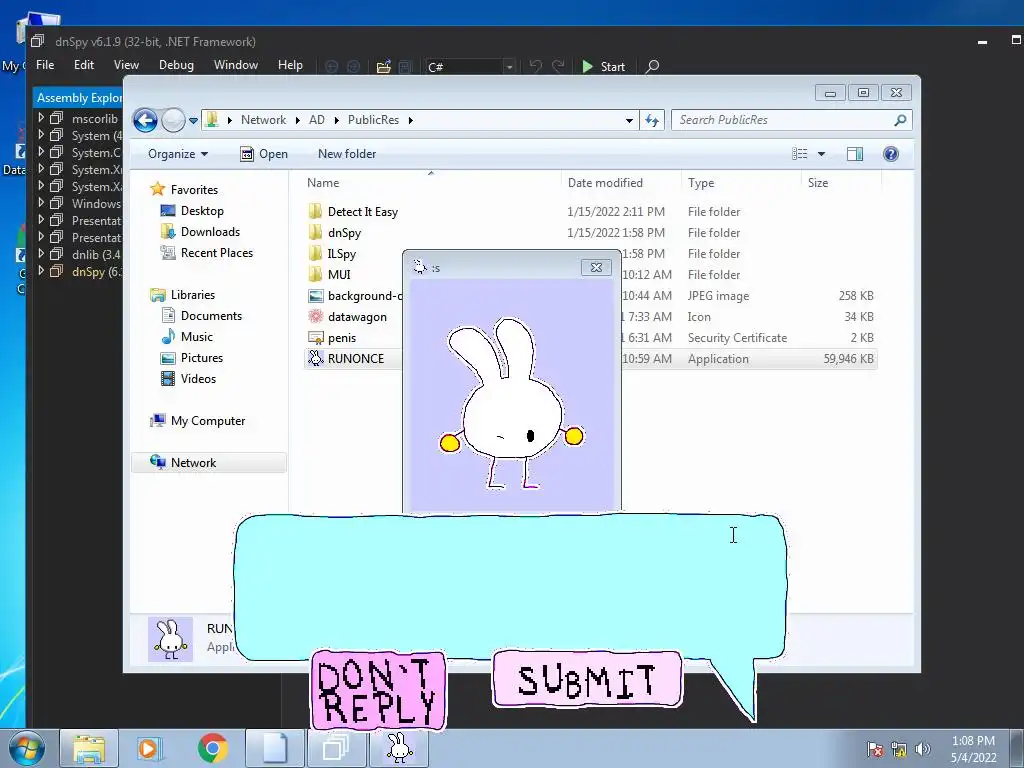1024x768 pixels.
Task: Open dnSpy Debug menu
Action: 176,65
